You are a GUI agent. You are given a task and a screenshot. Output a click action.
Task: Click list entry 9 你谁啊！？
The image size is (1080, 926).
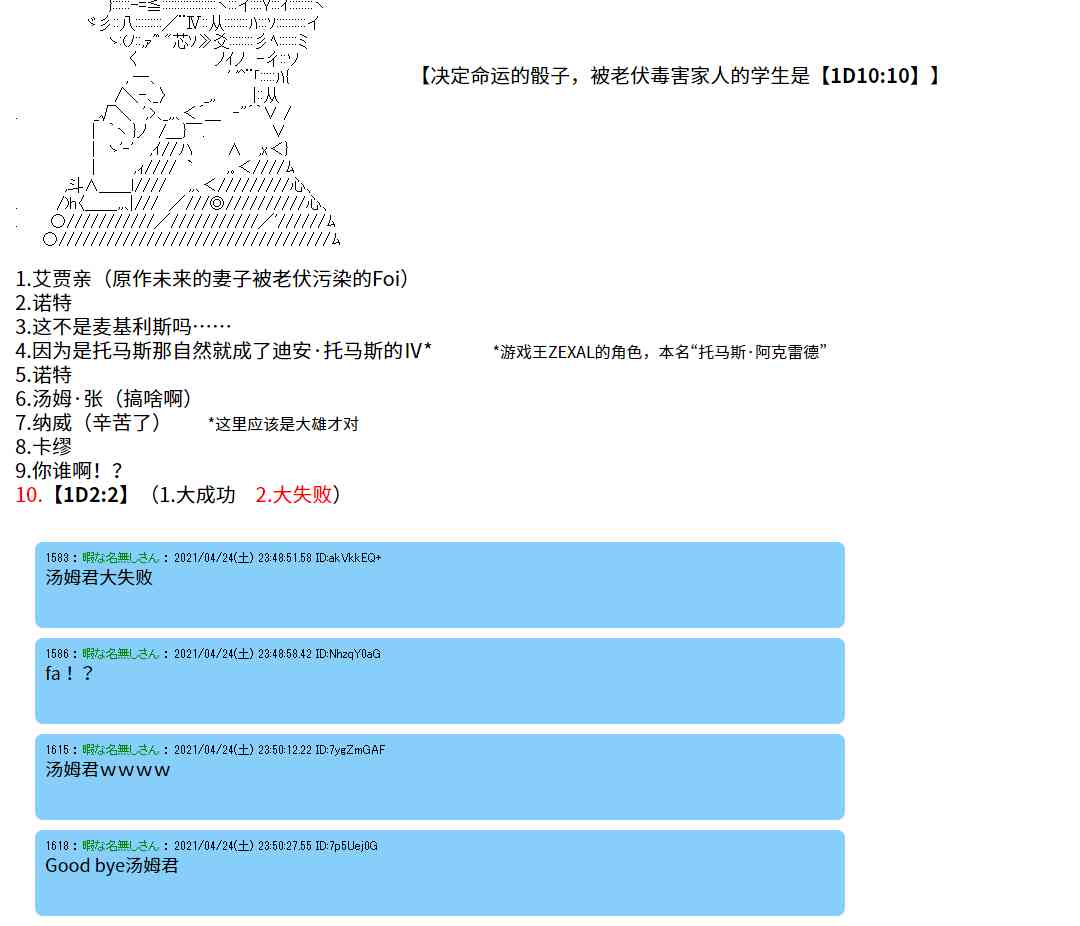coord(69,471)
